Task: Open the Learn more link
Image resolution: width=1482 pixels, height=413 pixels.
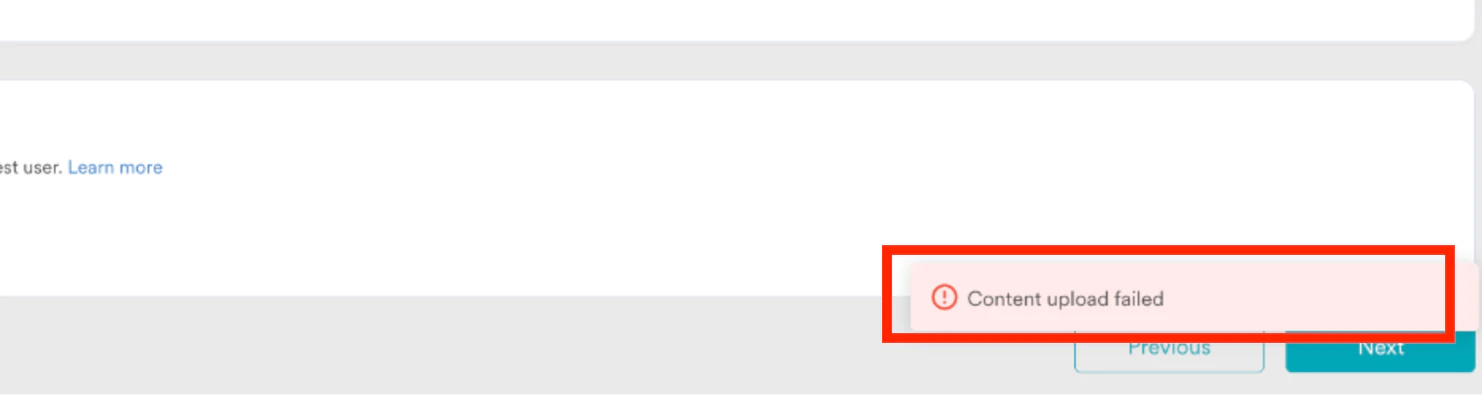Action: [x=115, y=167]
